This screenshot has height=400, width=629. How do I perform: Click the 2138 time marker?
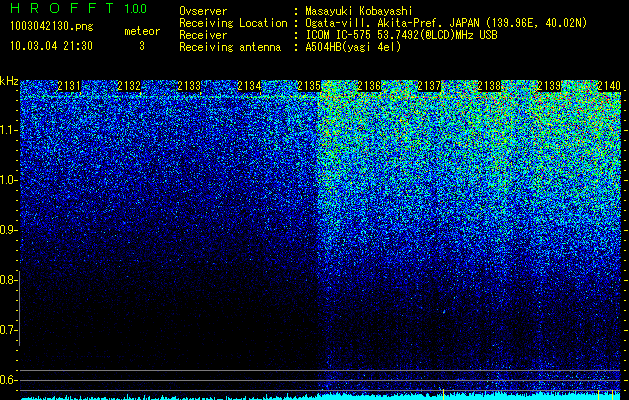(x=489, y=86)
